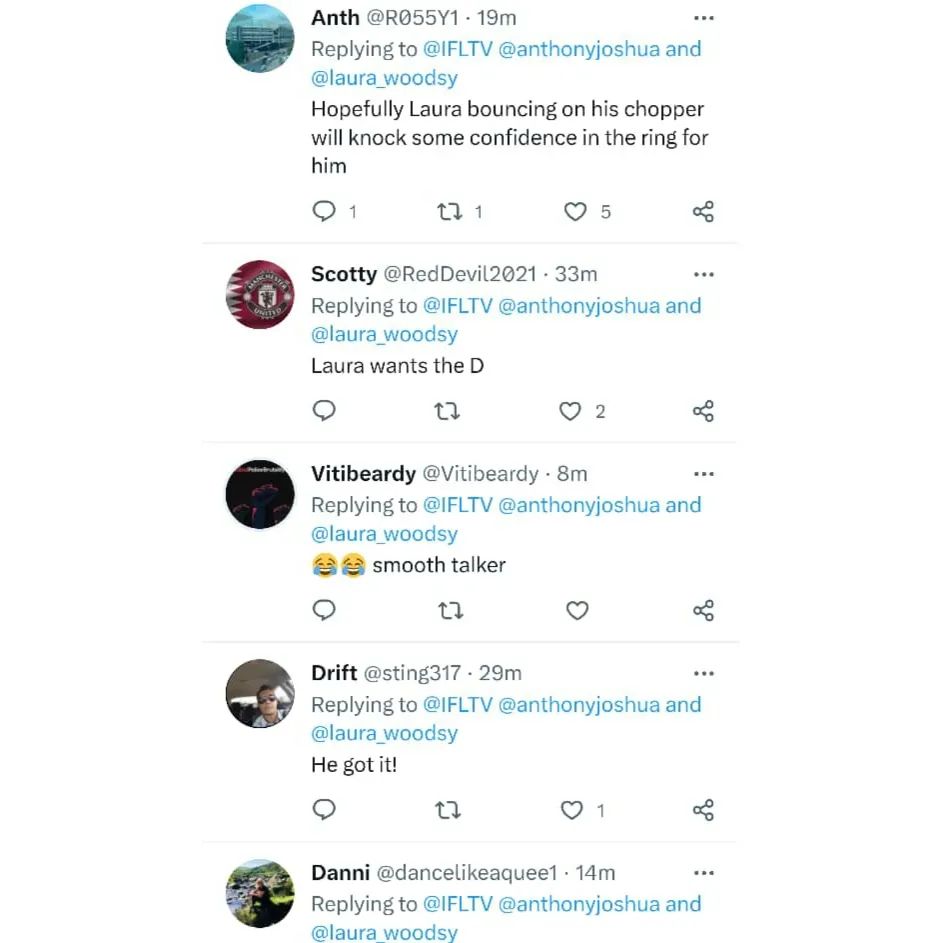Share Anth's tweet via share icon
The image size is (943, 943).
point(703,212)
